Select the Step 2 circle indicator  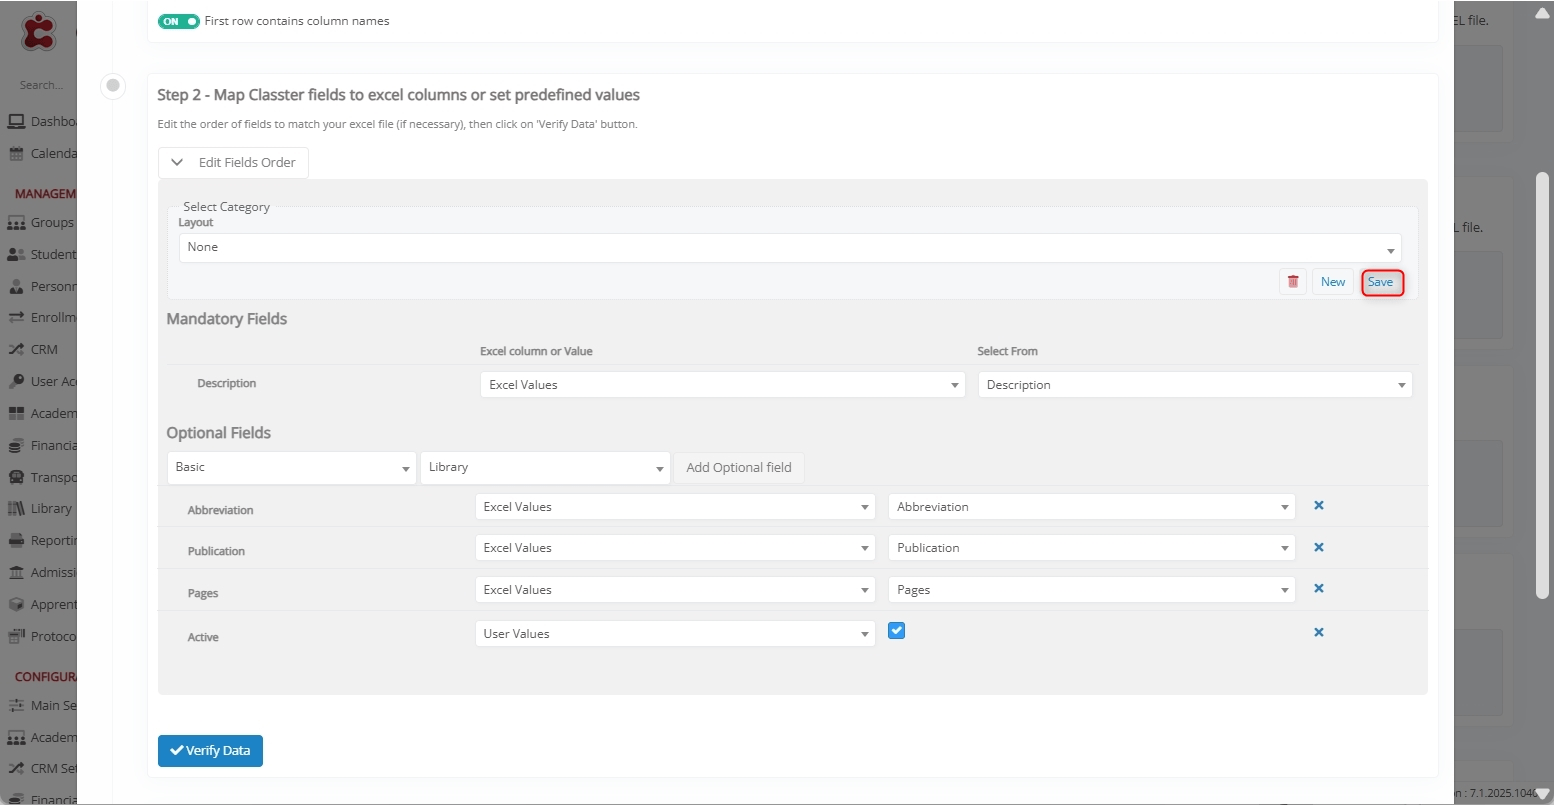click(x=113, y=86)
